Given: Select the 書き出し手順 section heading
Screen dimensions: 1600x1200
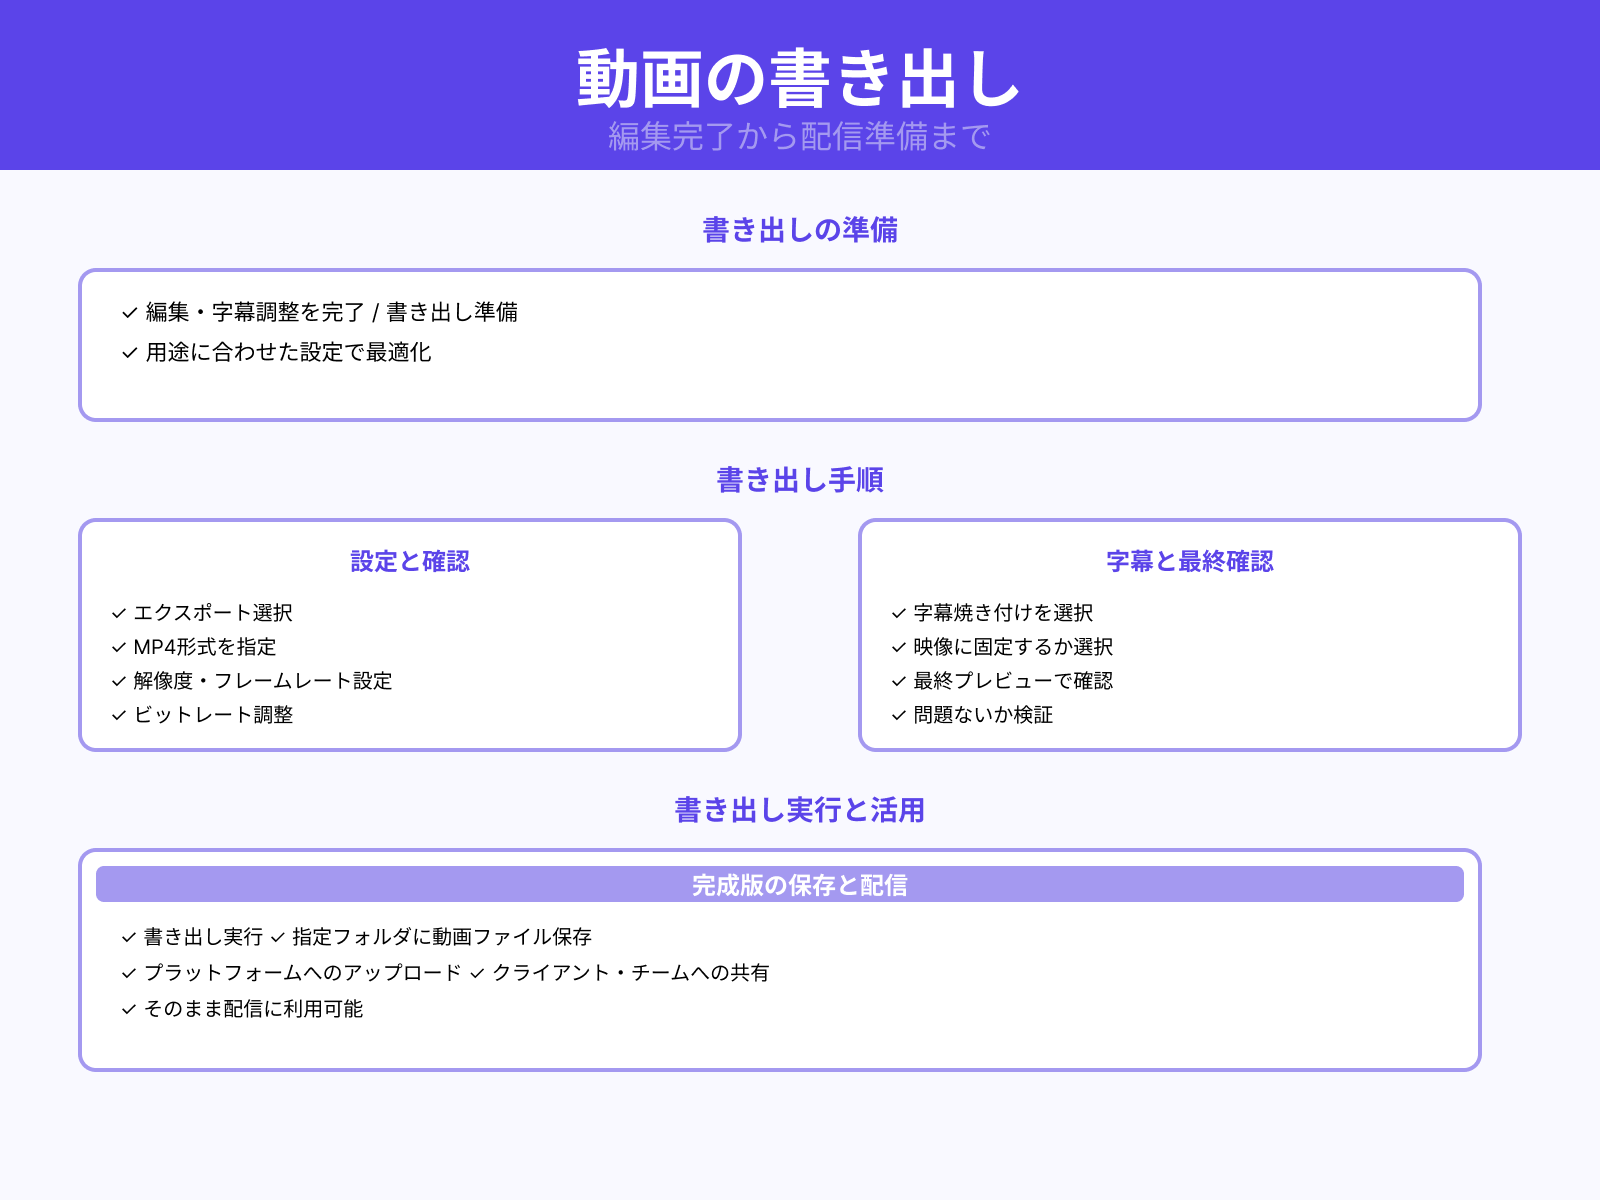Looking at the screenshot, I should click(x=800, y=480).
